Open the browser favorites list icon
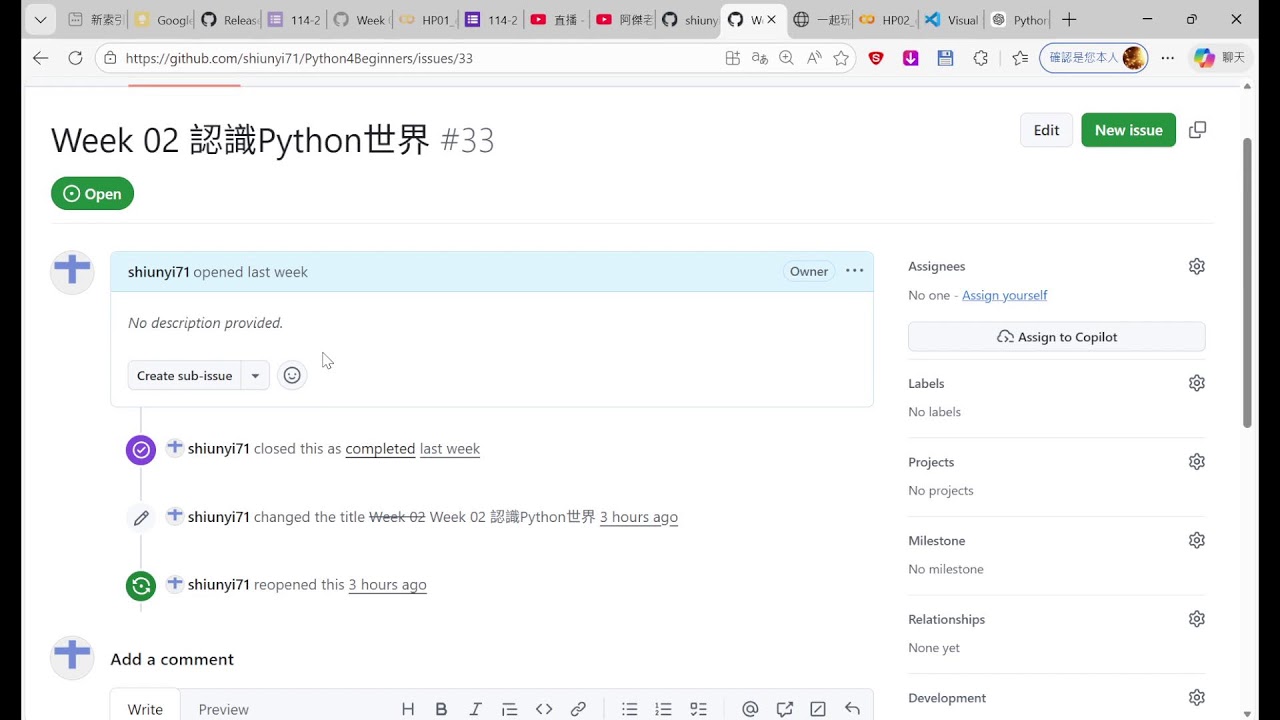Viewport: 1280px width, 720px height. point(1020,58)
